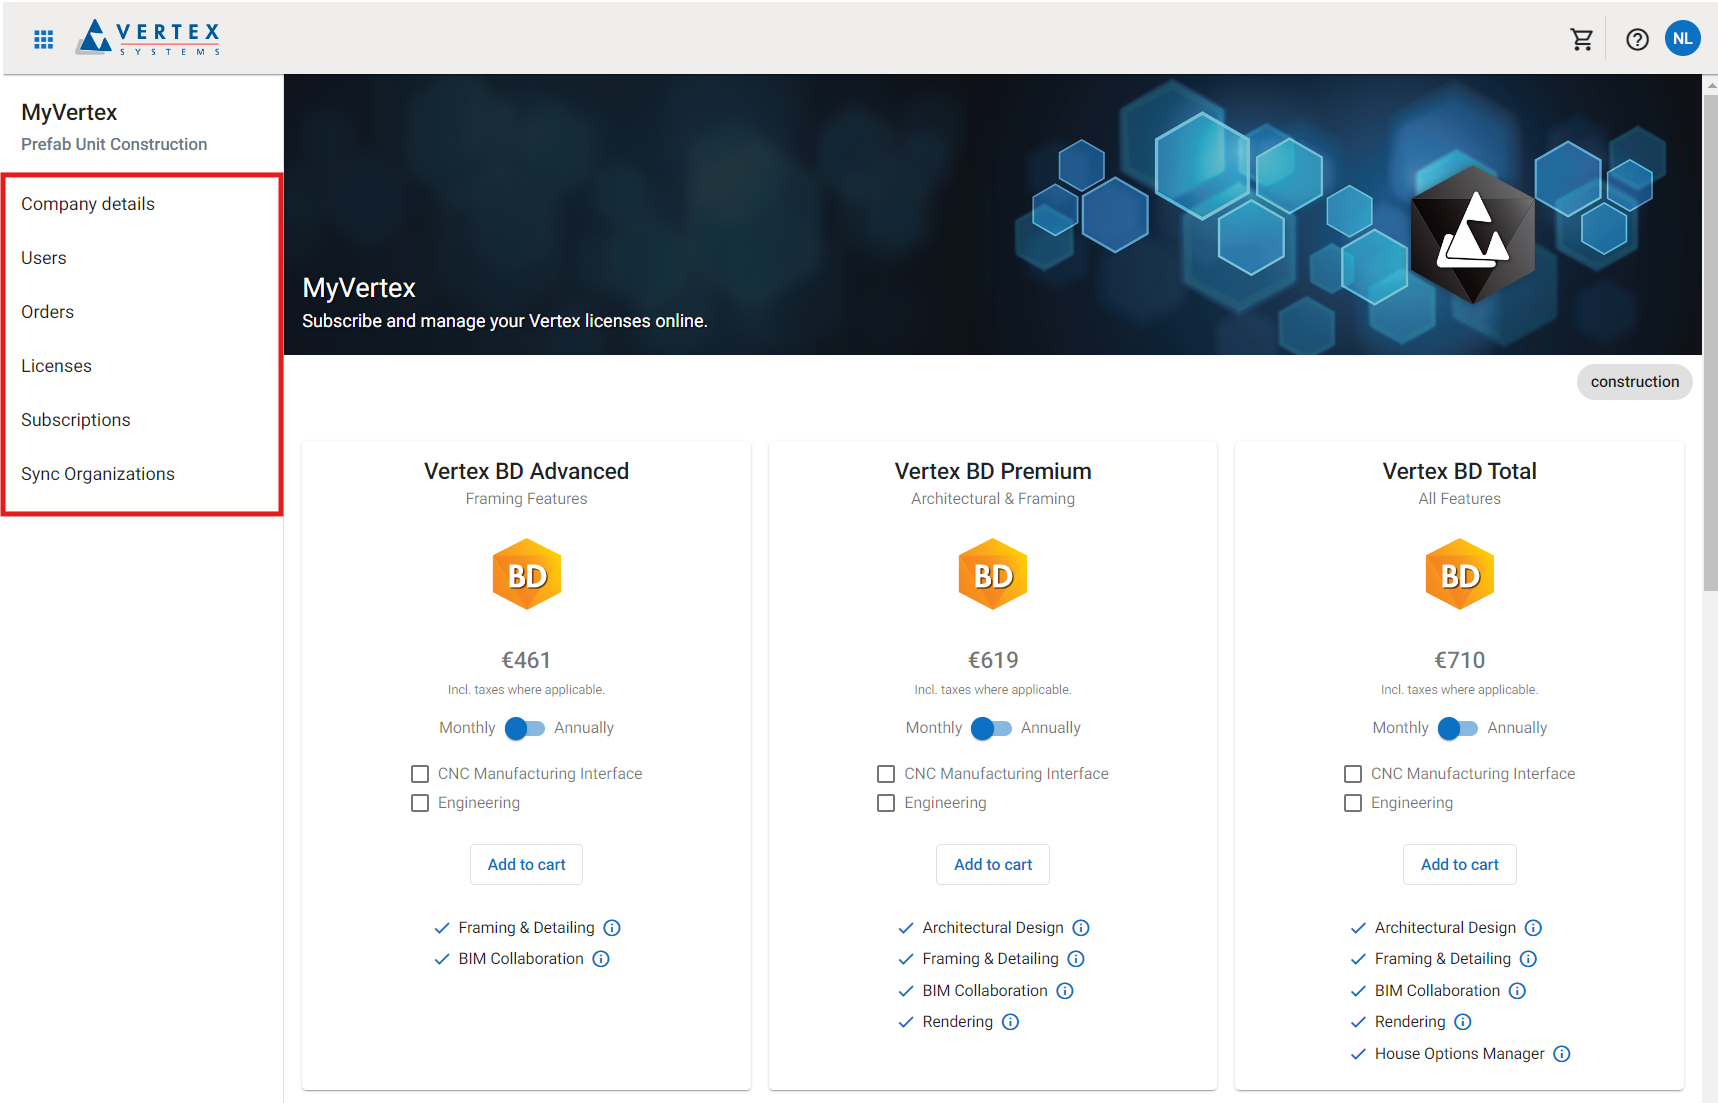
Task: Click the help question mark icon
Action: tap(1637, 39)
